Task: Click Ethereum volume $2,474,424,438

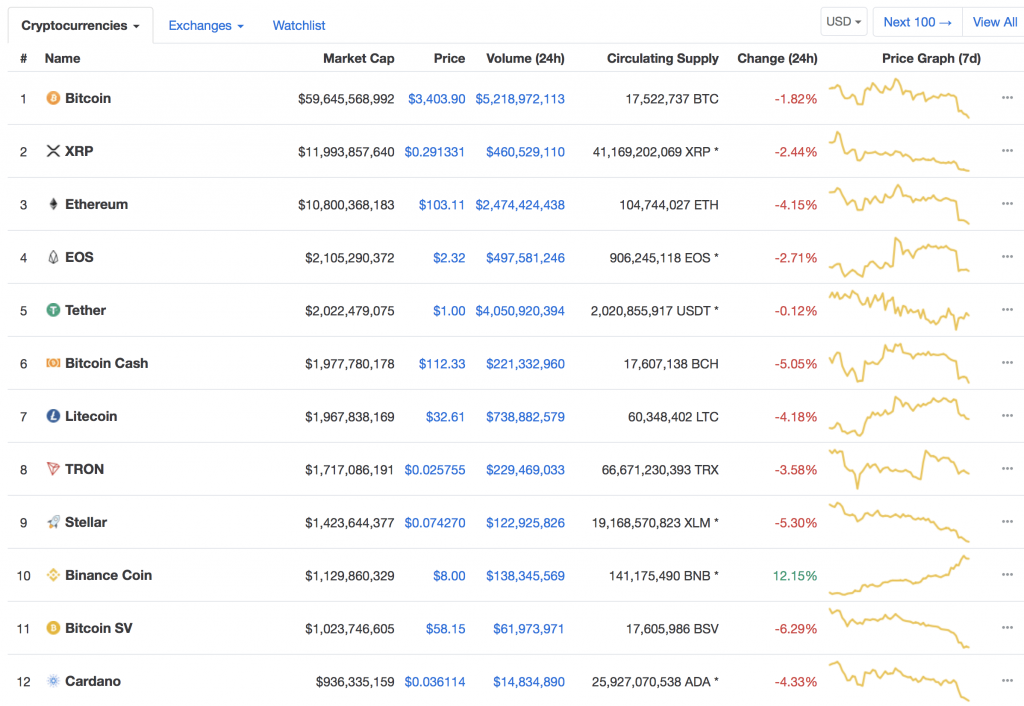Action: 520,204
